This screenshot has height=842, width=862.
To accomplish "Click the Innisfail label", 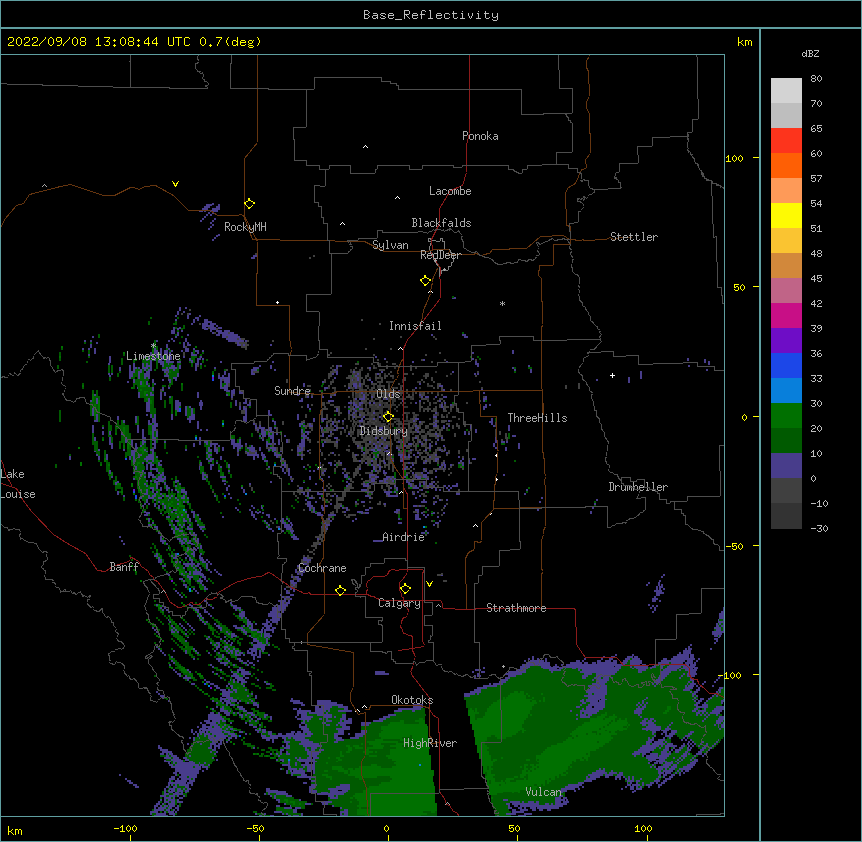I will click(415, 326).
